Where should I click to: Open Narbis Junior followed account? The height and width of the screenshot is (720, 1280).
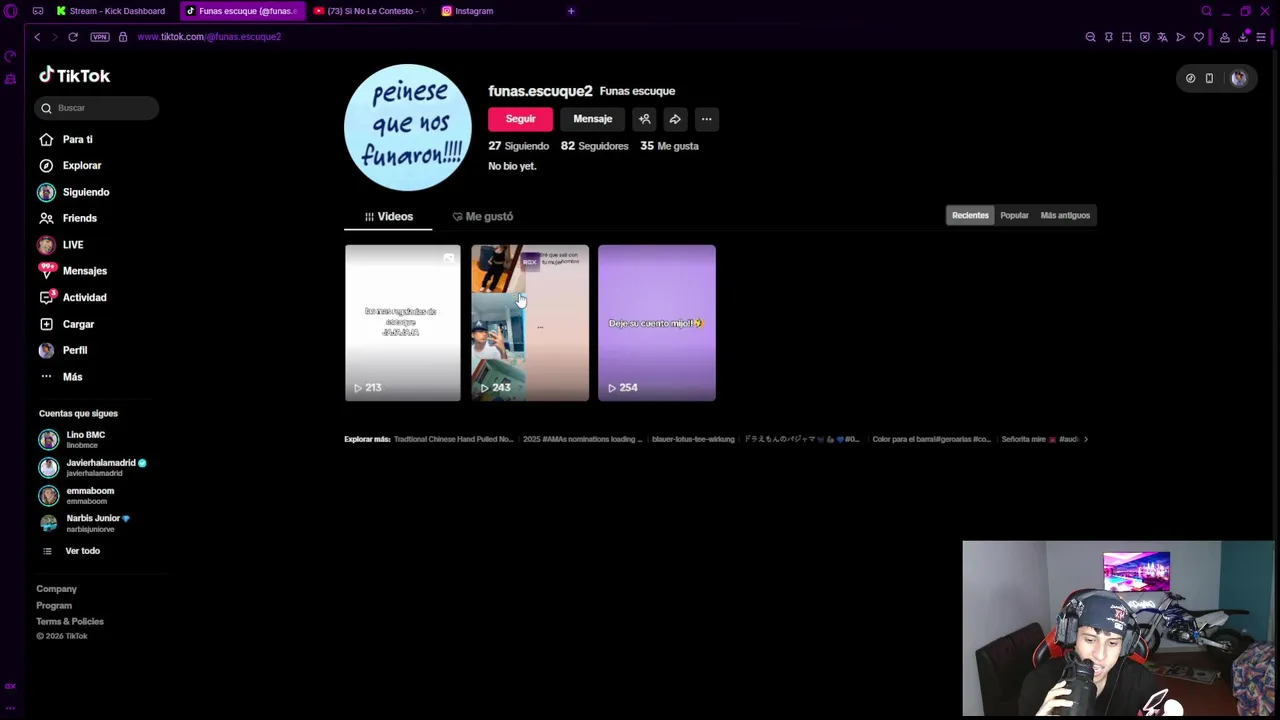(x=85, y=523)
